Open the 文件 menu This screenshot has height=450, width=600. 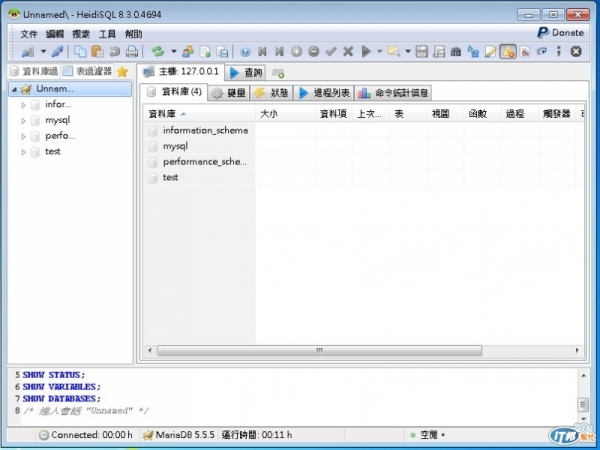point(29,34)
